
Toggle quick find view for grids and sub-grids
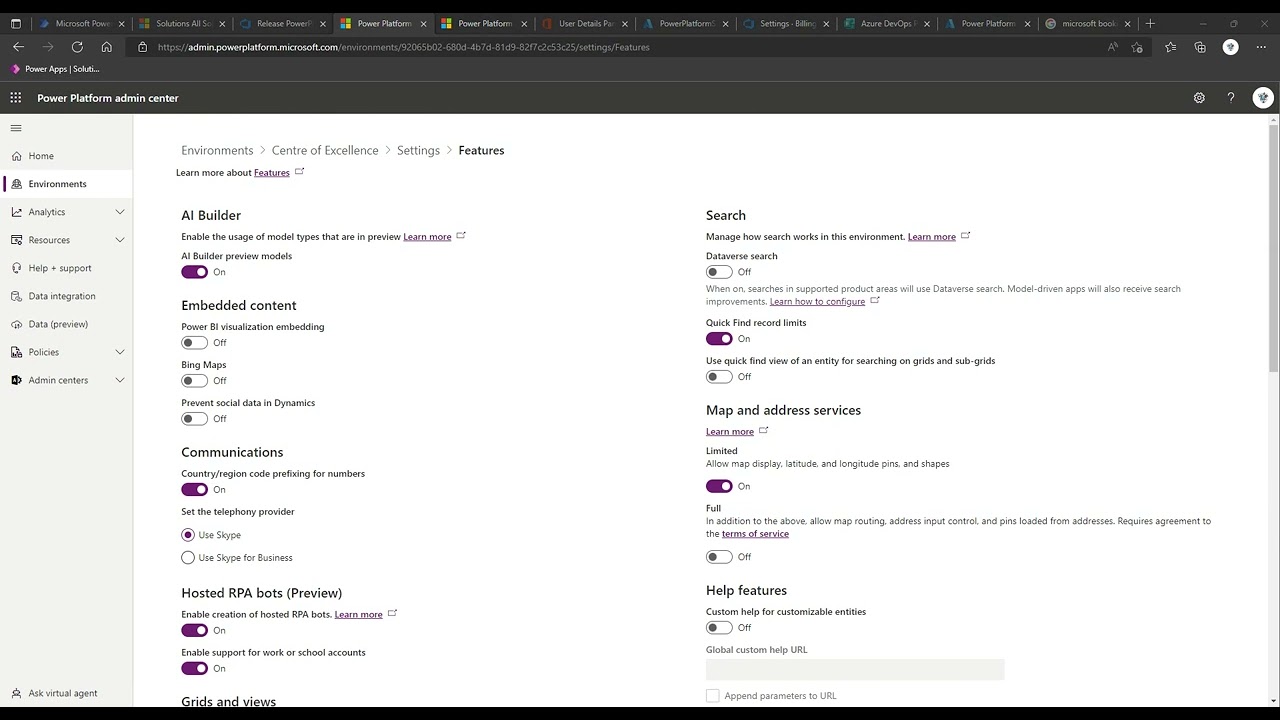click(719, 377)
